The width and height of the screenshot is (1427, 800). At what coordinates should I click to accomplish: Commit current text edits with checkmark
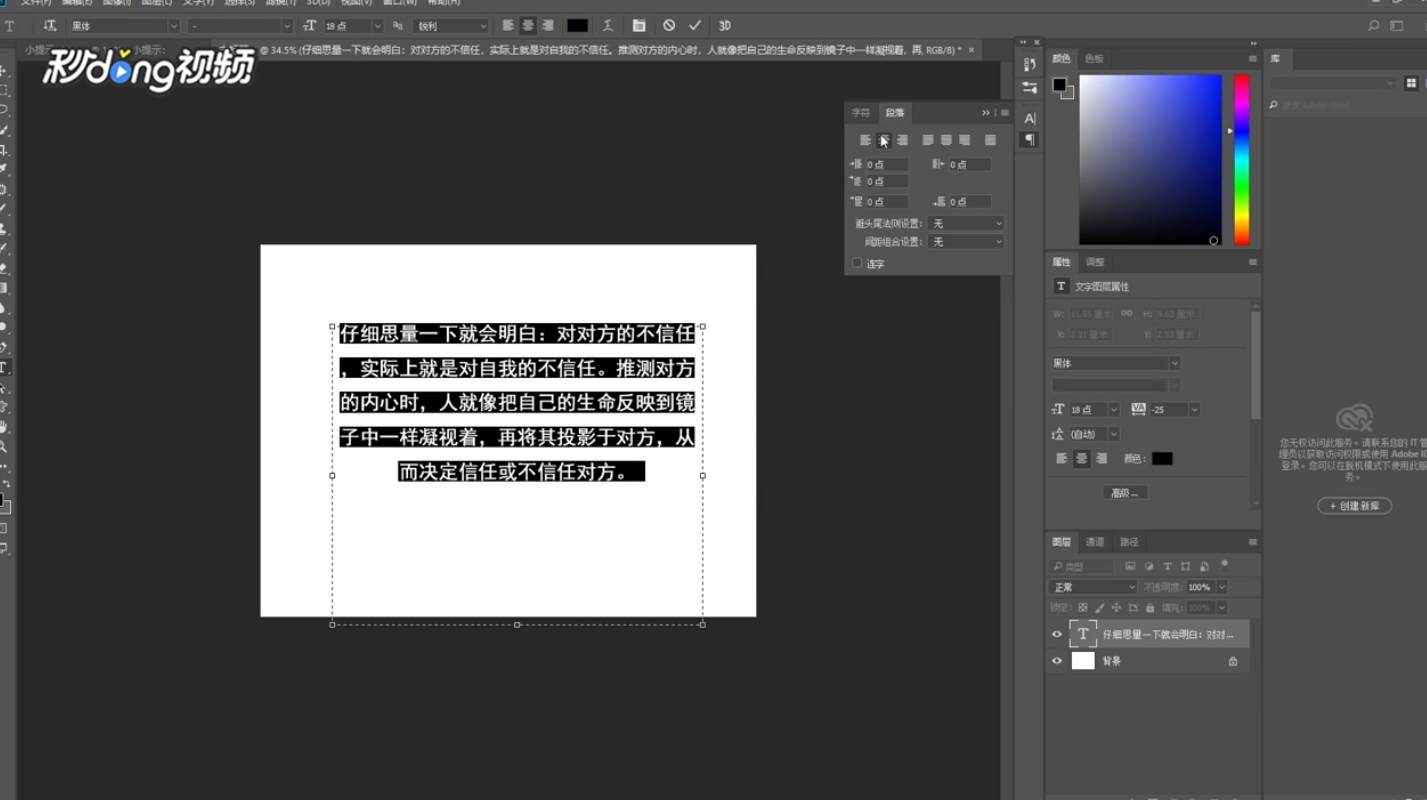point(695,26)
